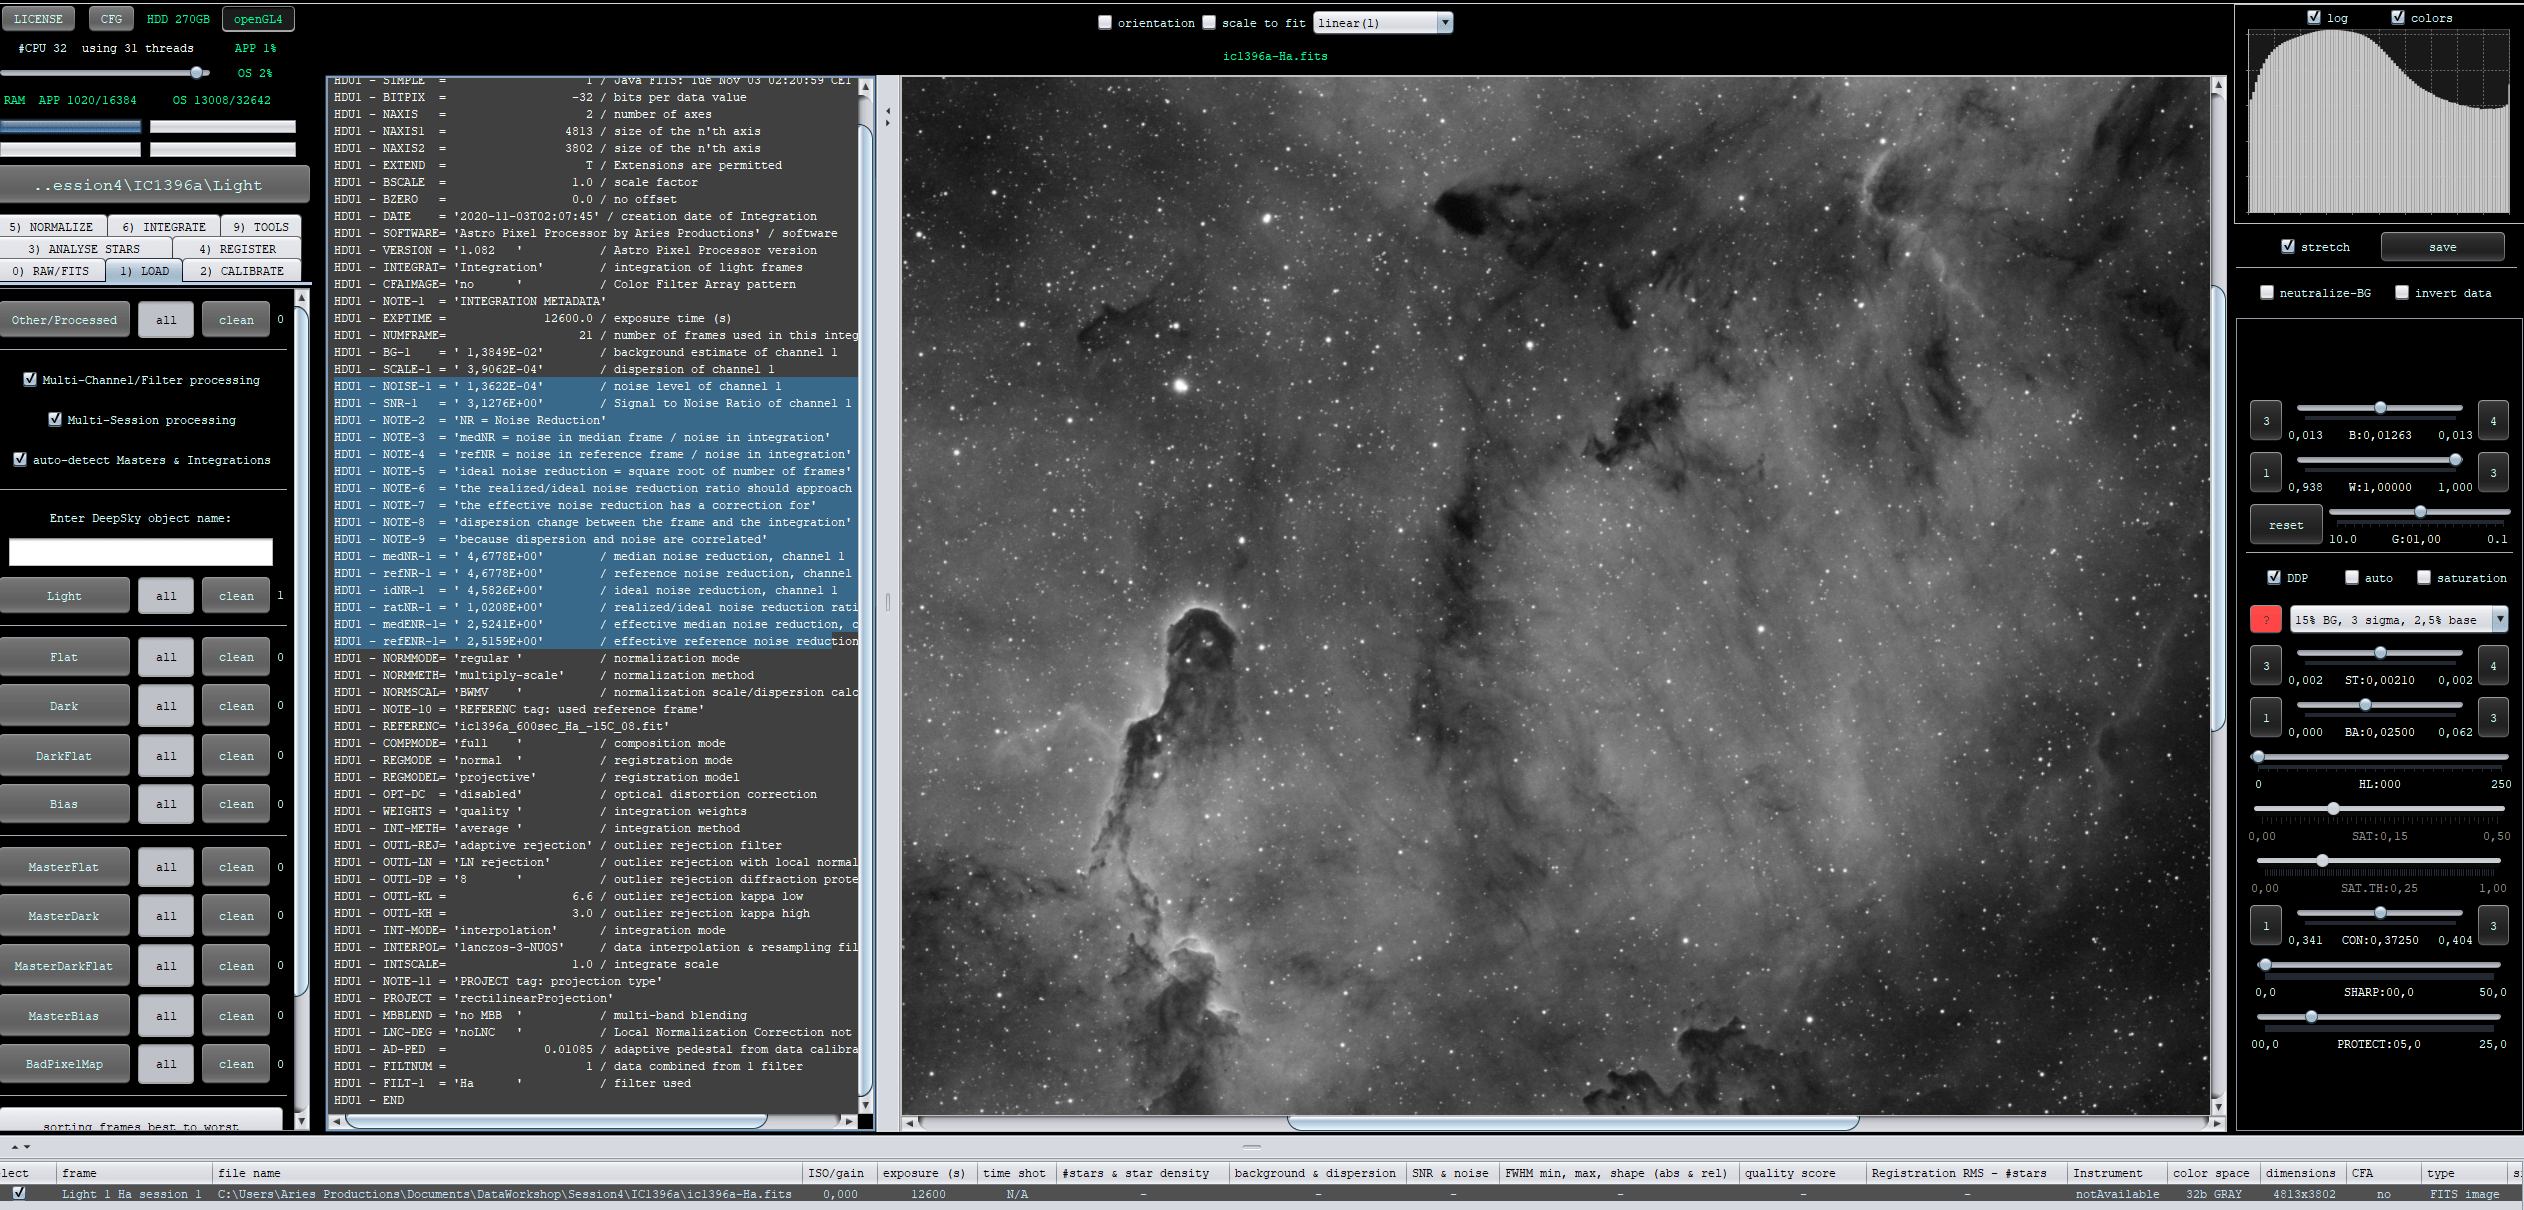Click the SHARP sharpening slider

tap(2380, 965)
